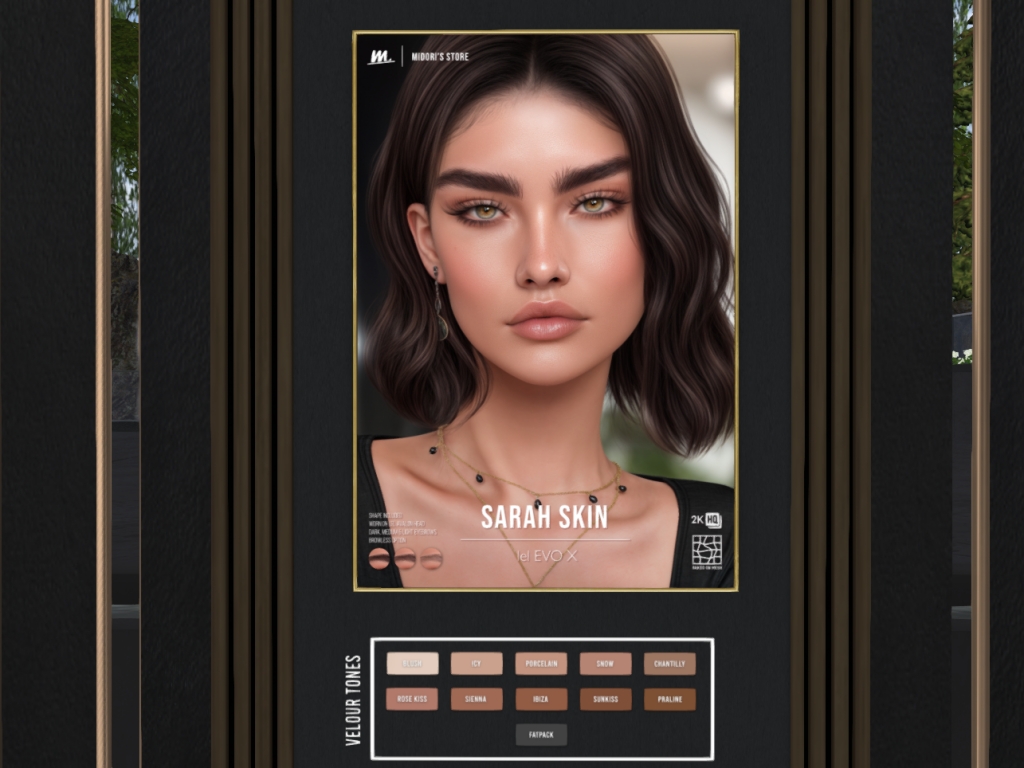Click the Midori's Store logo icon
This screenshot has height=768, width=1024.
pos(381,57)
